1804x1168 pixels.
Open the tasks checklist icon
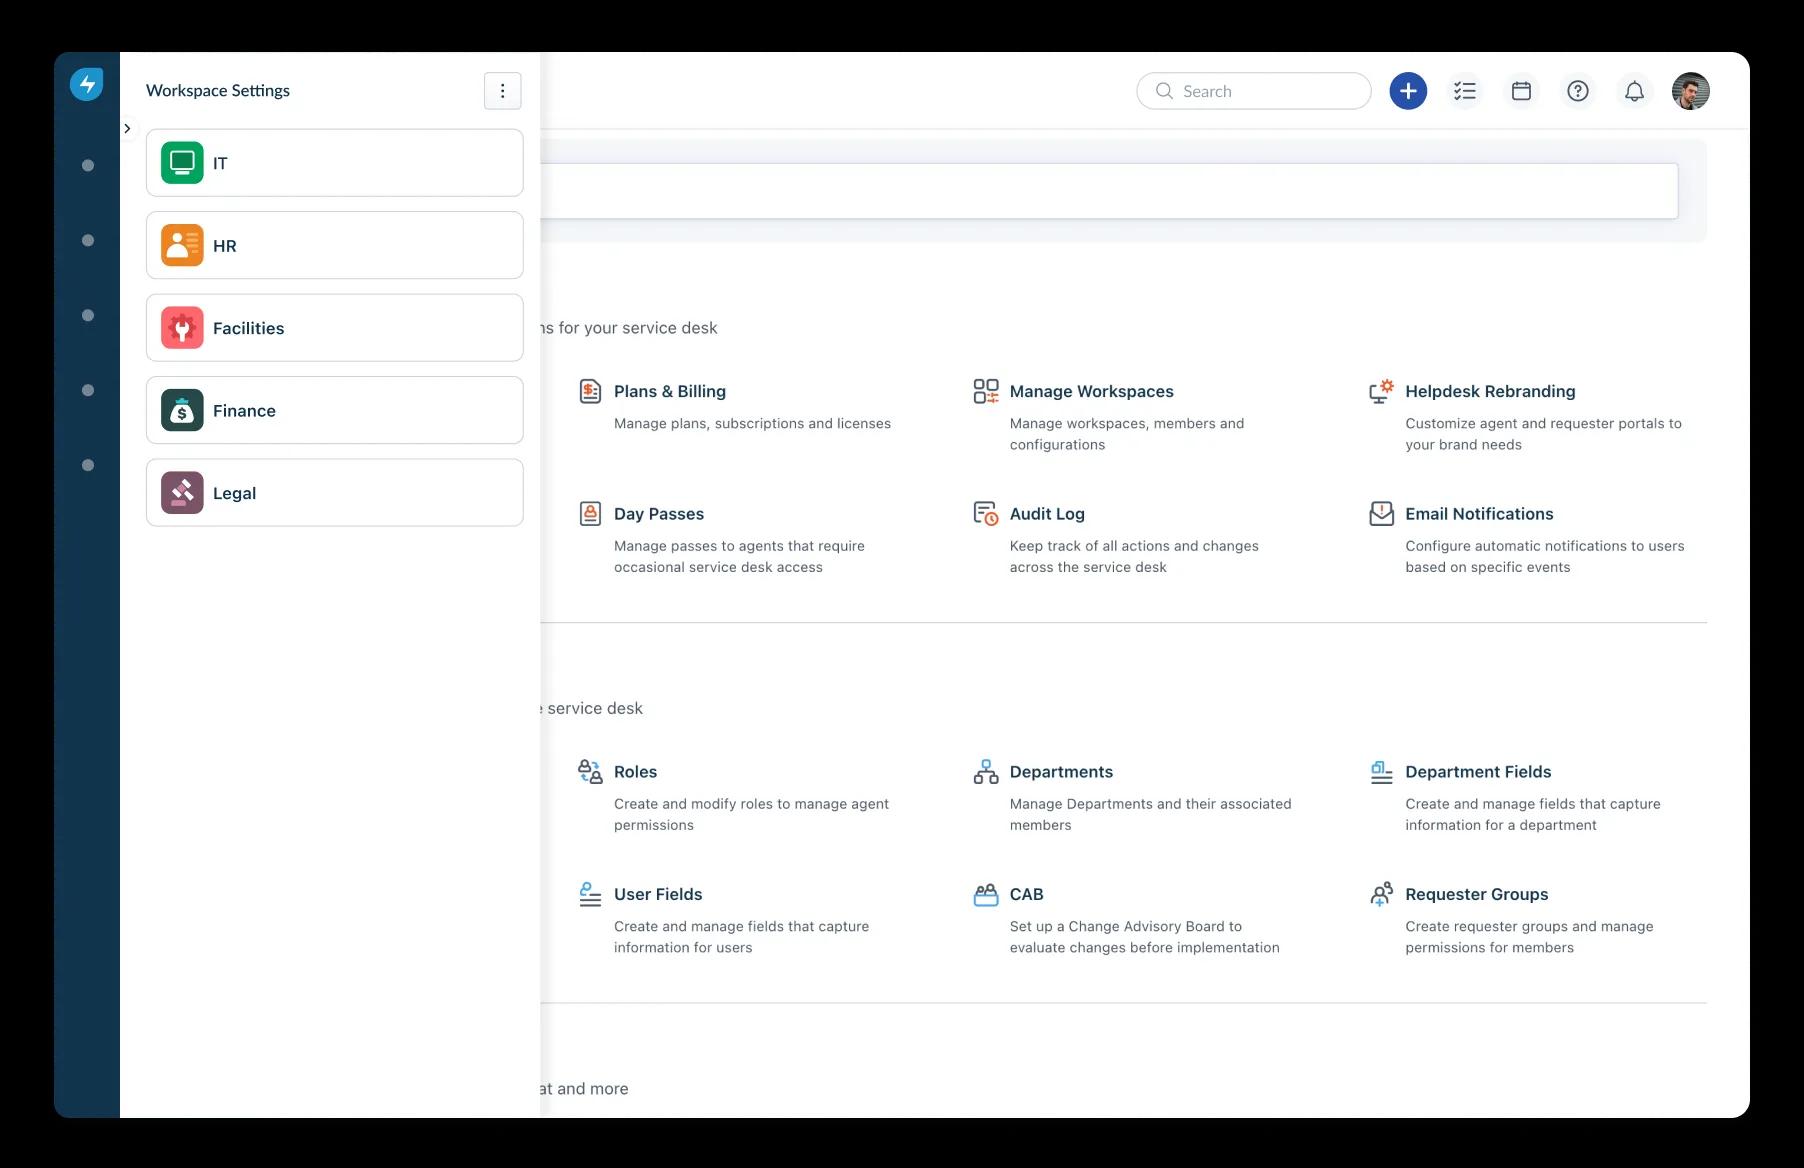1465,91
